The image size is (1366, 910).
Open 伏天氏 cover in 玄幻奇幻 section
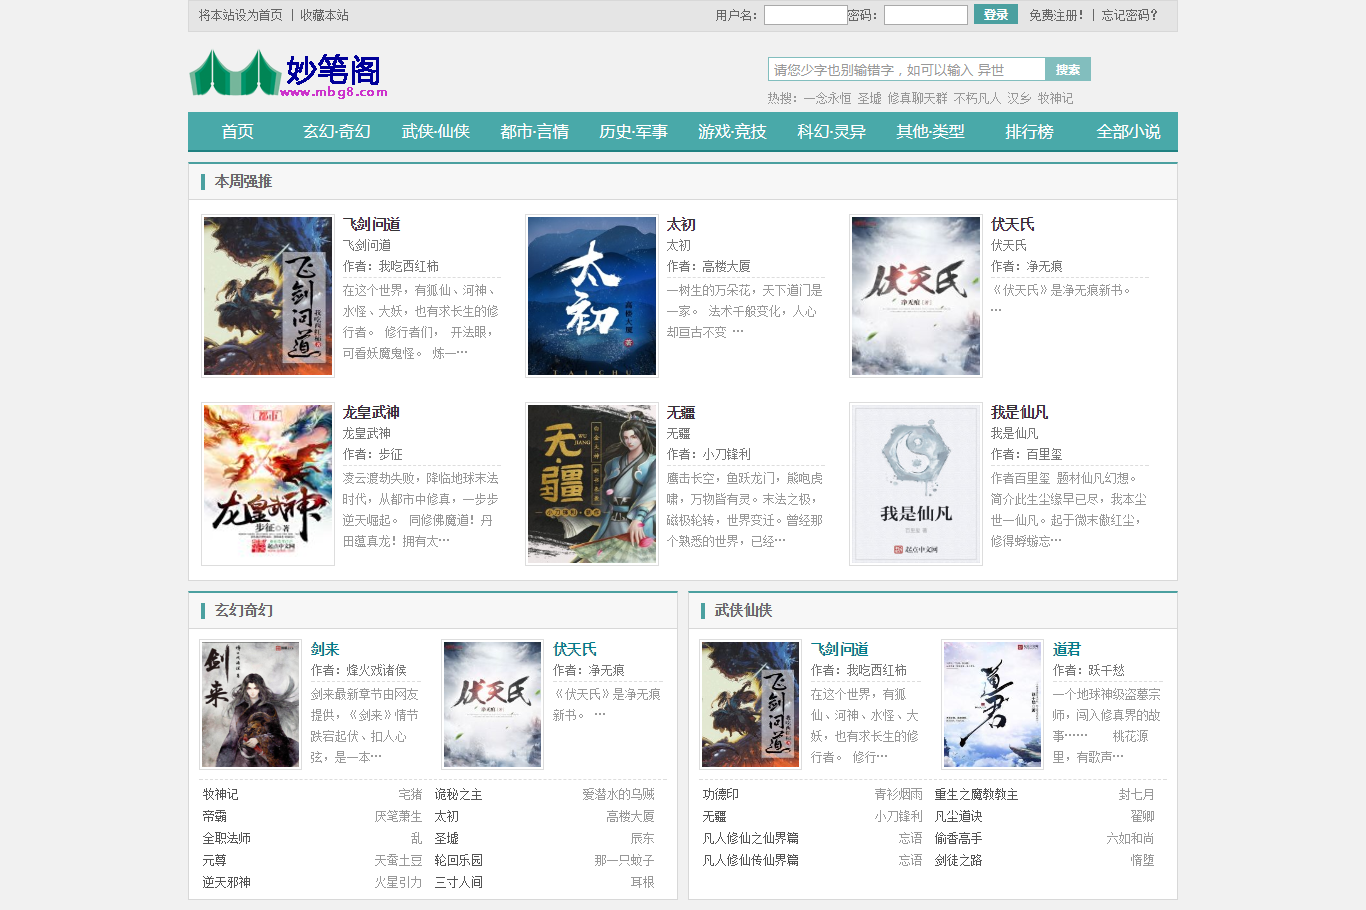point(492,705)
